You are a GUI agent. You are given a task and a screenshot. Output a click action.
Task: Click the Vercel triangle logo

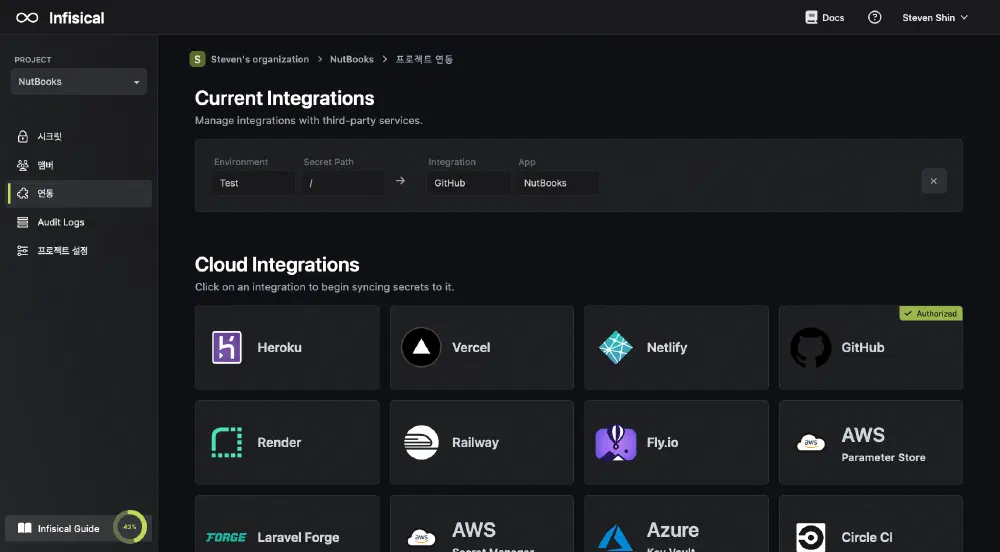[421, 347]
